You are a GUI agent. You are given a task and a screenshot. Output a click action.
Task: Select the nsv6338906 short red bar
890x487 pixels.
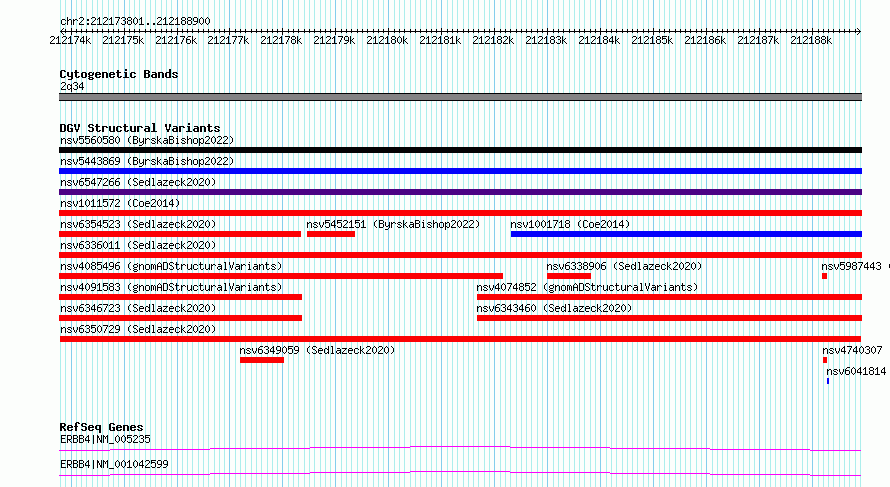click(569, 276)
